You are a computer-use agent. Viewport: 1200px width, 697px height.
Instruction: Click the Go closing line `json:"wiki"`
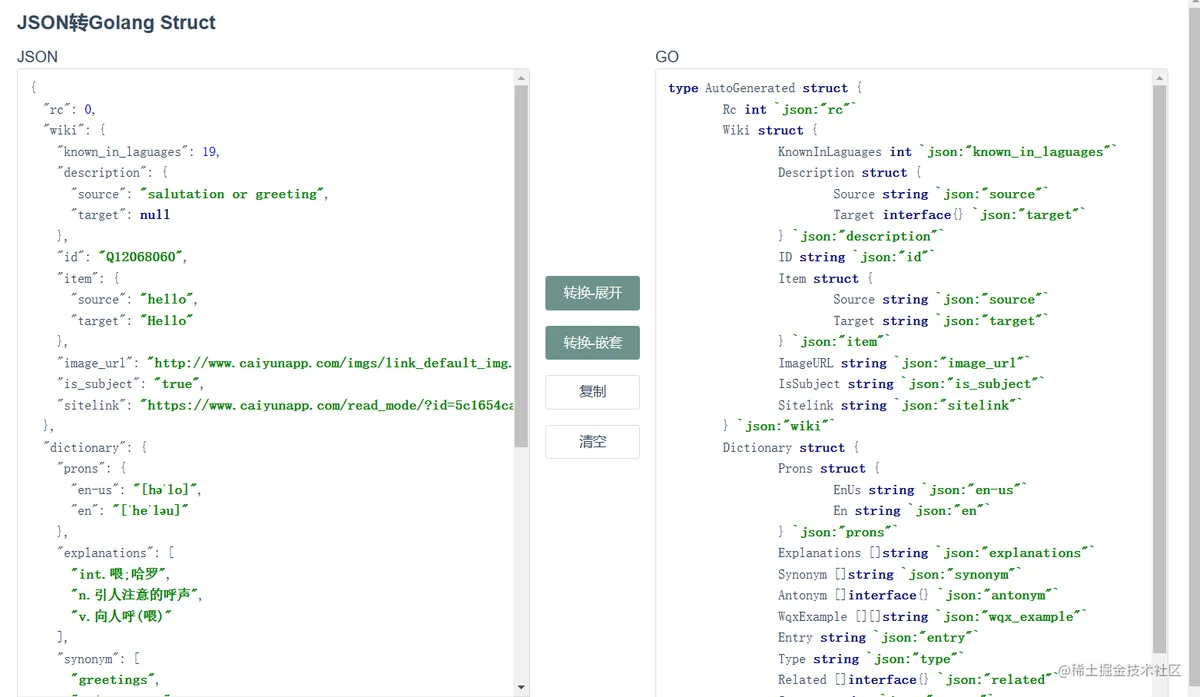click(780, 426)
